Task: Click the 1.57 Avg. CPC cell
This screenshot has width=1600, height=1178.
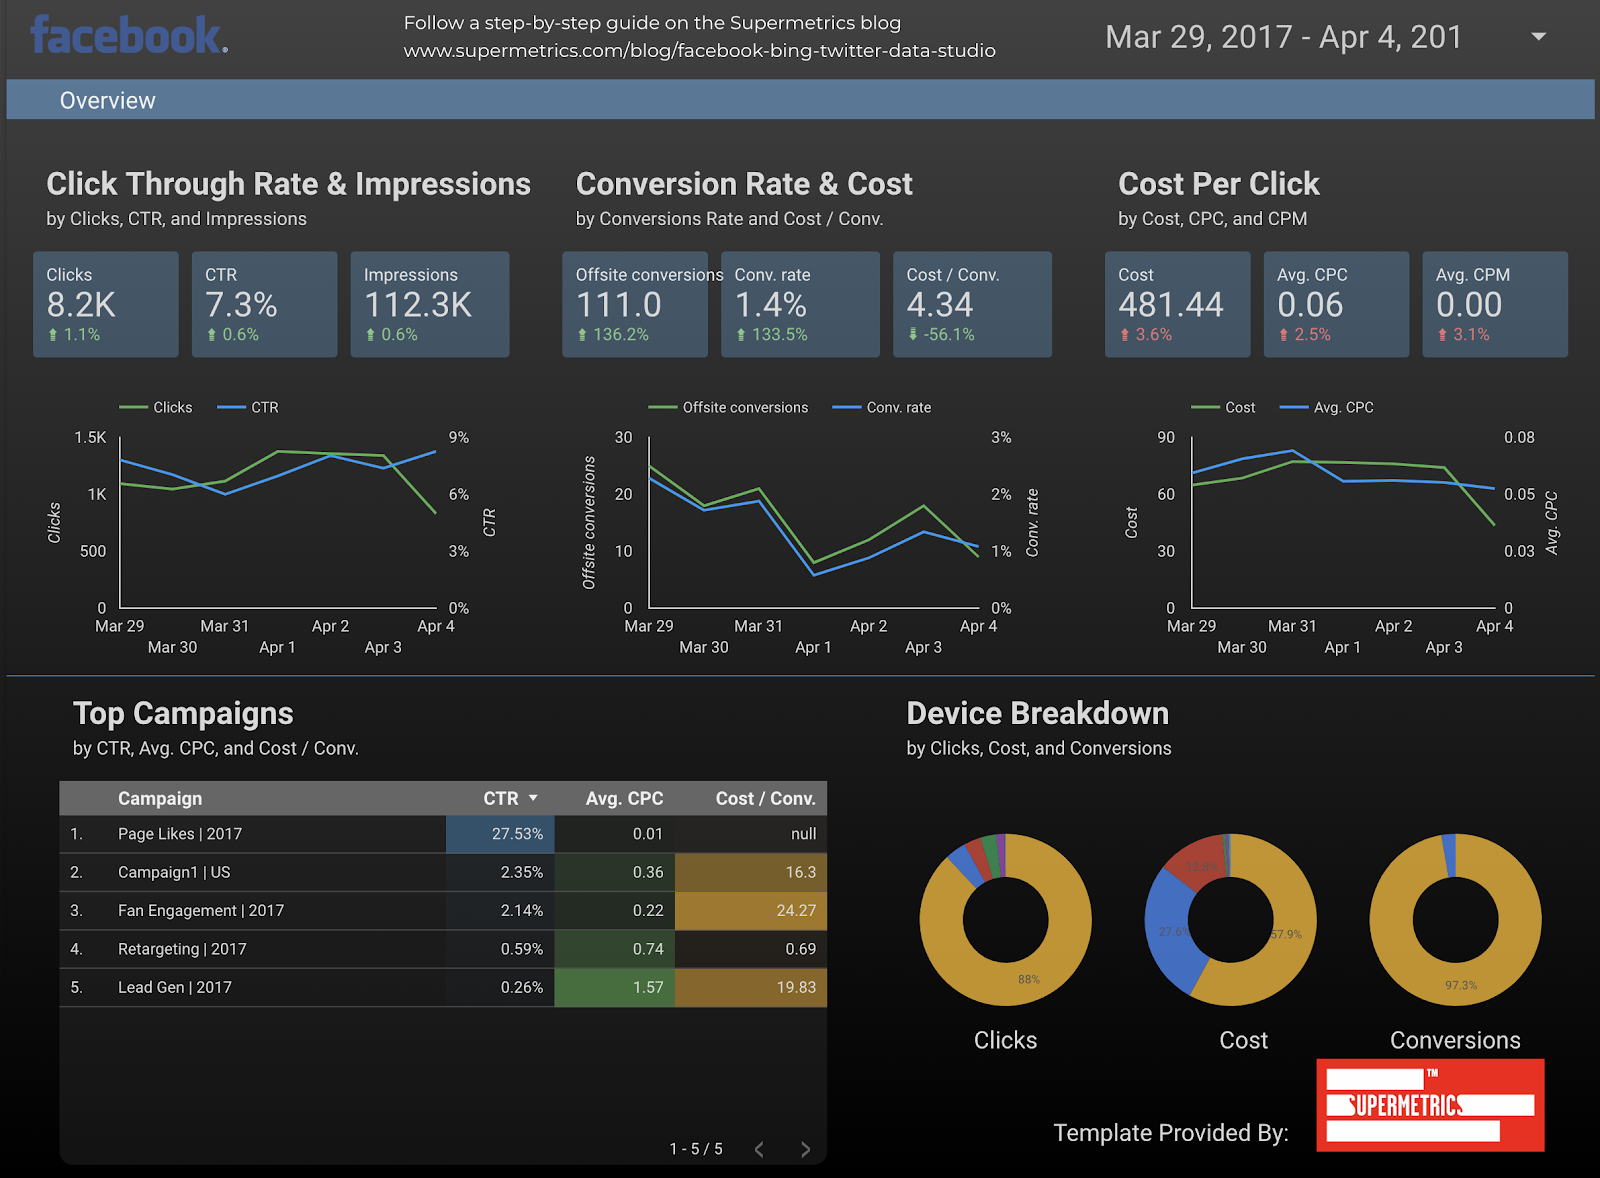Action: pos(615,987)
